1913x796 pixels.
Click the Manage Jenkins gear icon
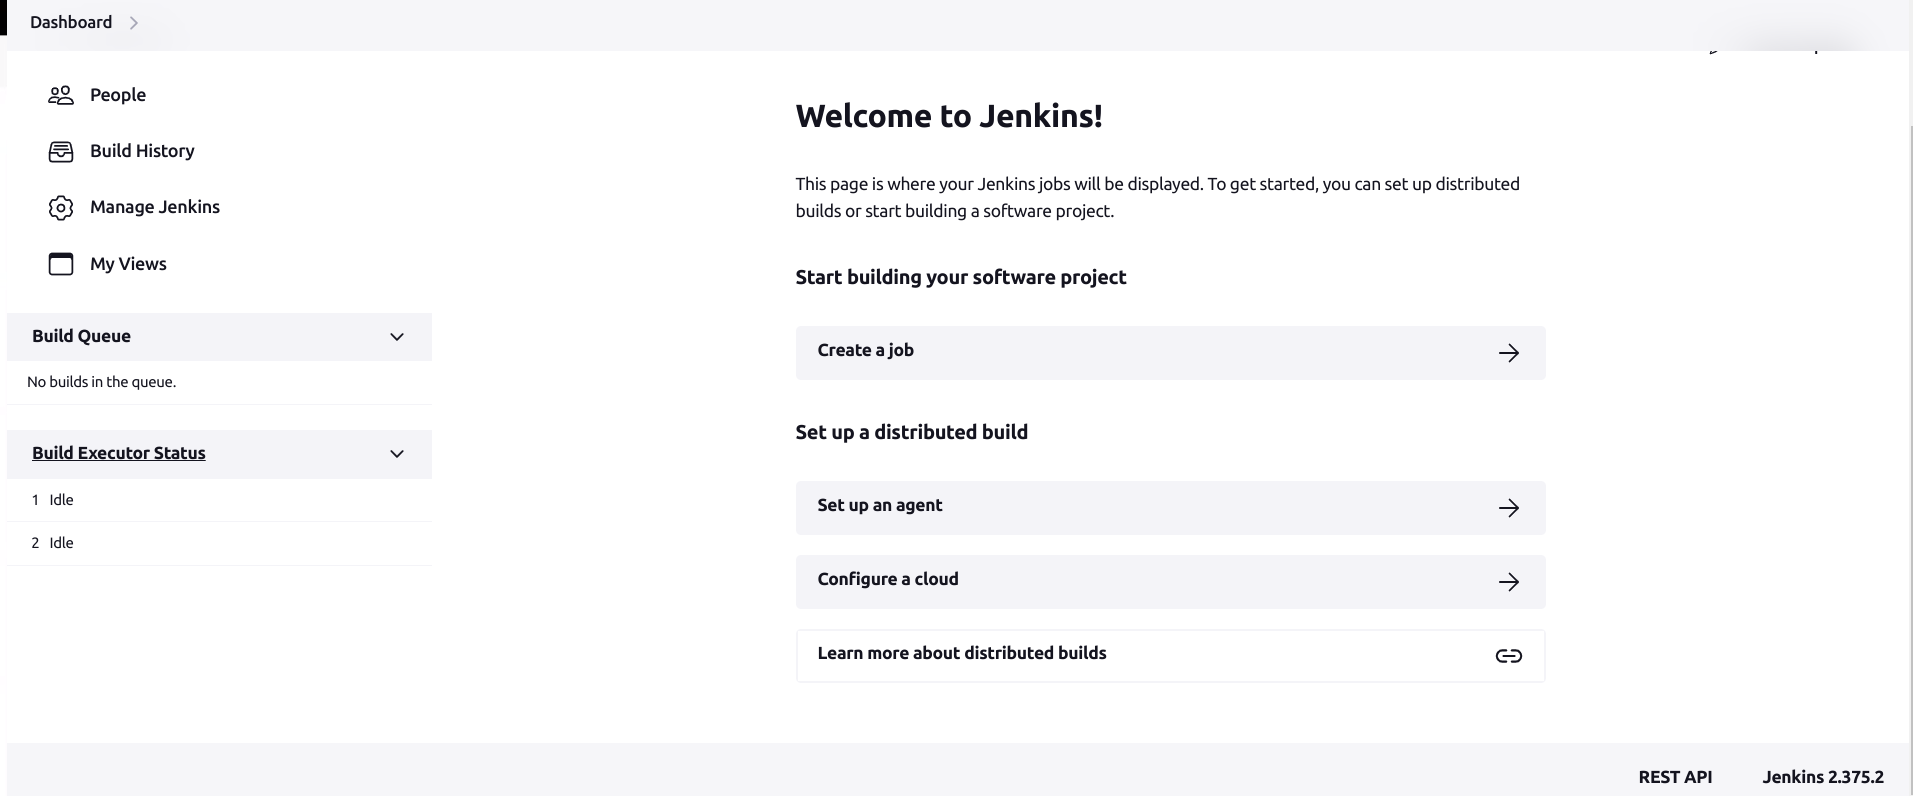[x=60, y=207]
